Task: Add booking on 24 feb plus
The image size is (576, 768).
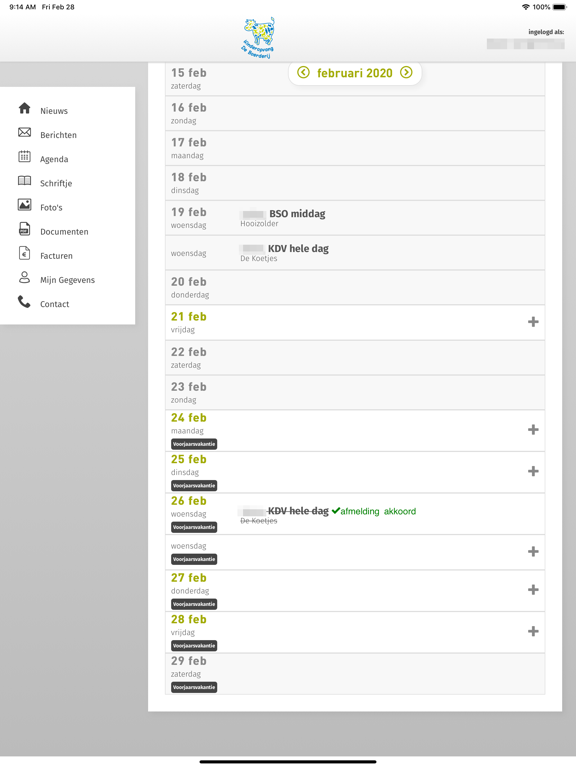Action: 533,430
